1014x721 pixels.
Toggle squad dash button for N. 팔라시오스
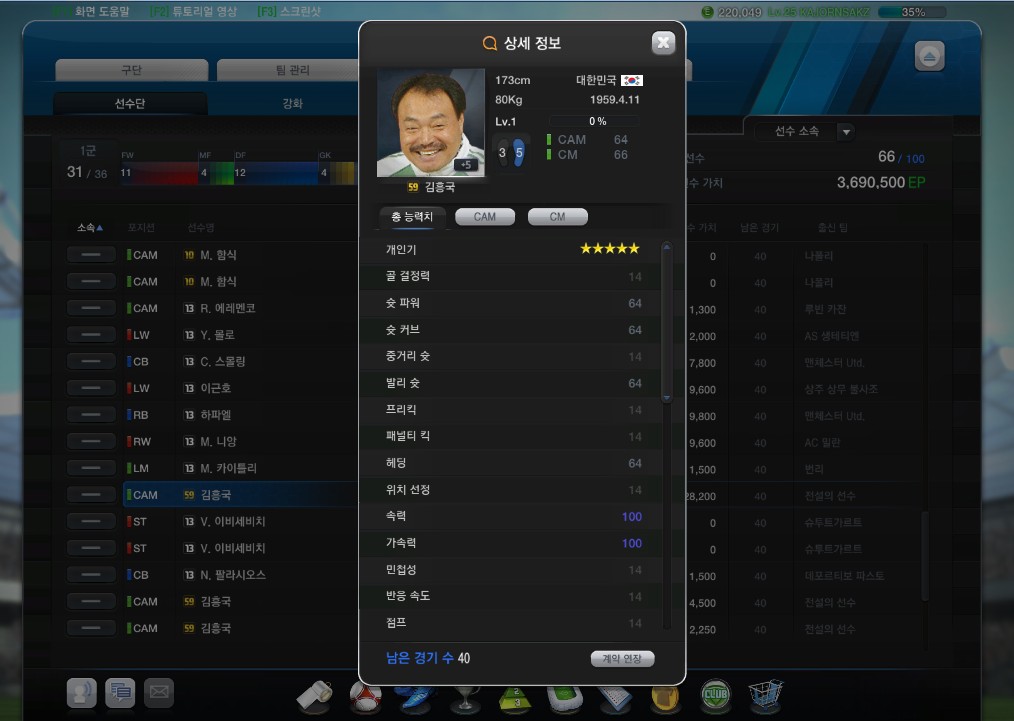point(91,575)
